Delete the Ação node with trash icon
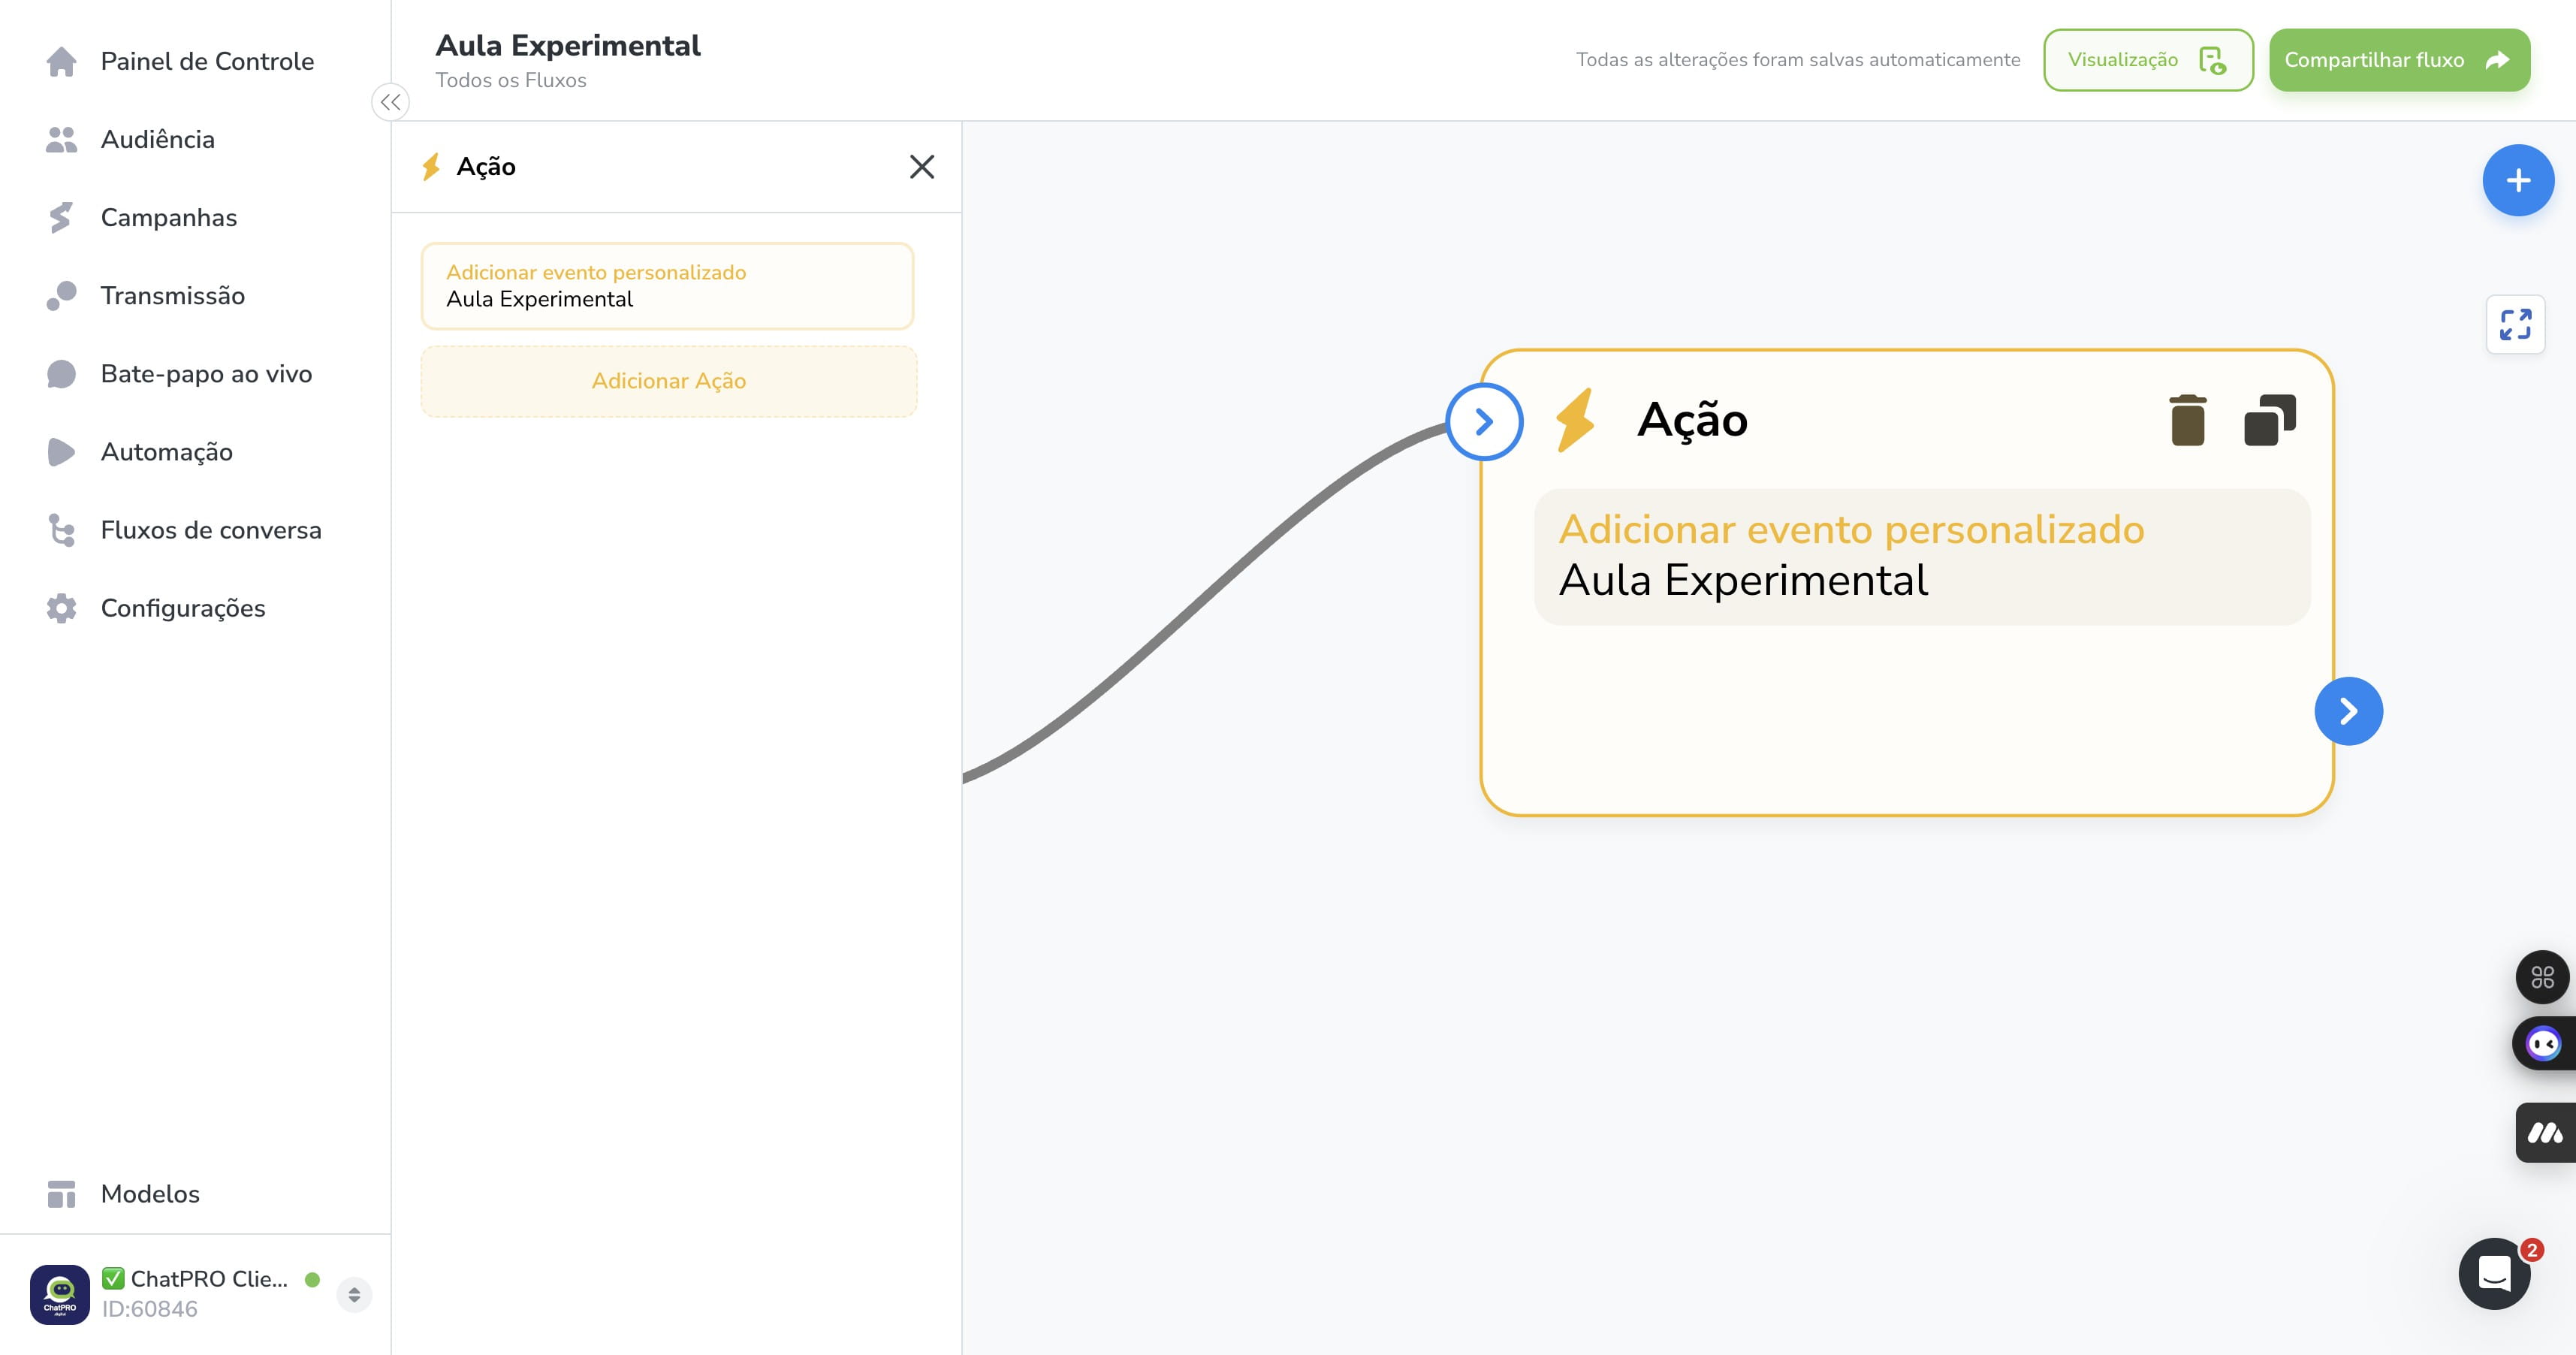The image size is (2576, 1355). [x=2187, y=420]
